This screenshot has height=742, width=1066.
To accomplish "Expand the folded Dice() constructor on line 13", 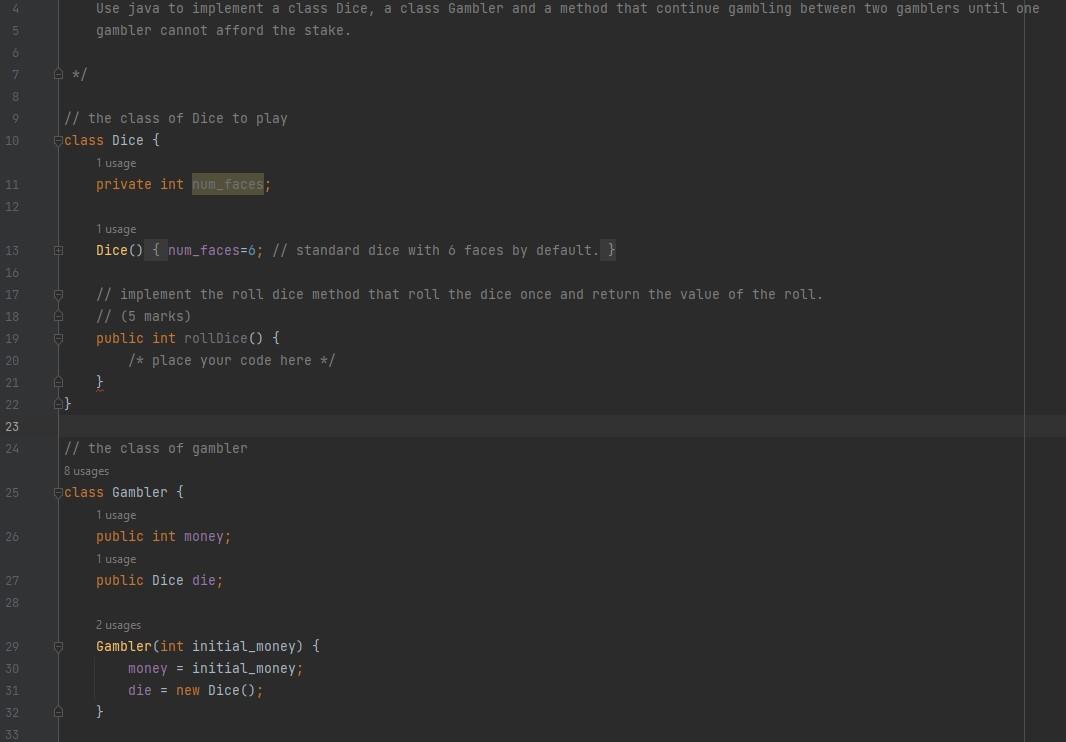I will [x=58, y=250].
